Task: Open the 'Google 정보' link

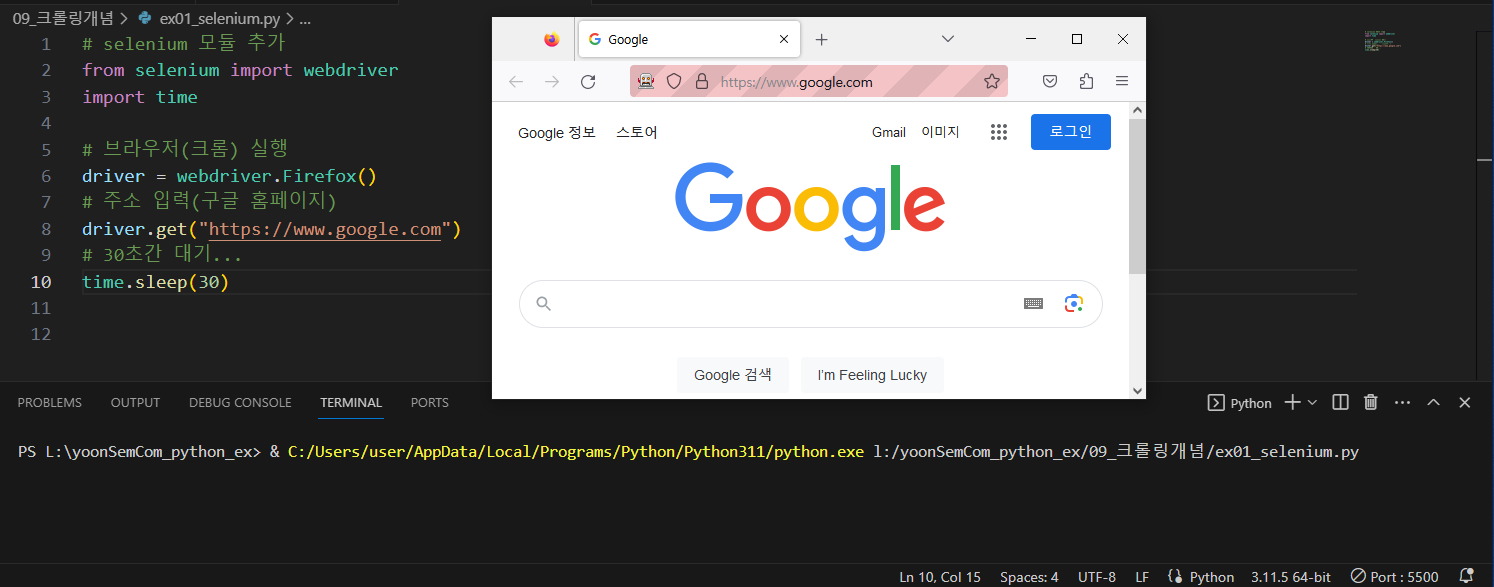Action: tap(557, 133)
